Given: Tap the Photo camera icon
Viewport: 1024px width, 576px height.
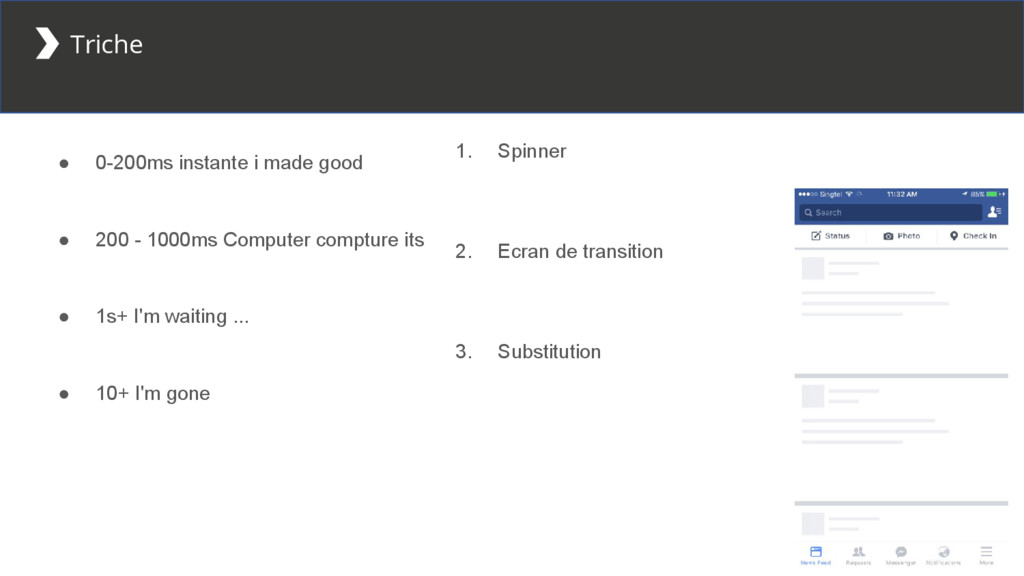Looking at the screenshot, I should [x=888, y=236].
